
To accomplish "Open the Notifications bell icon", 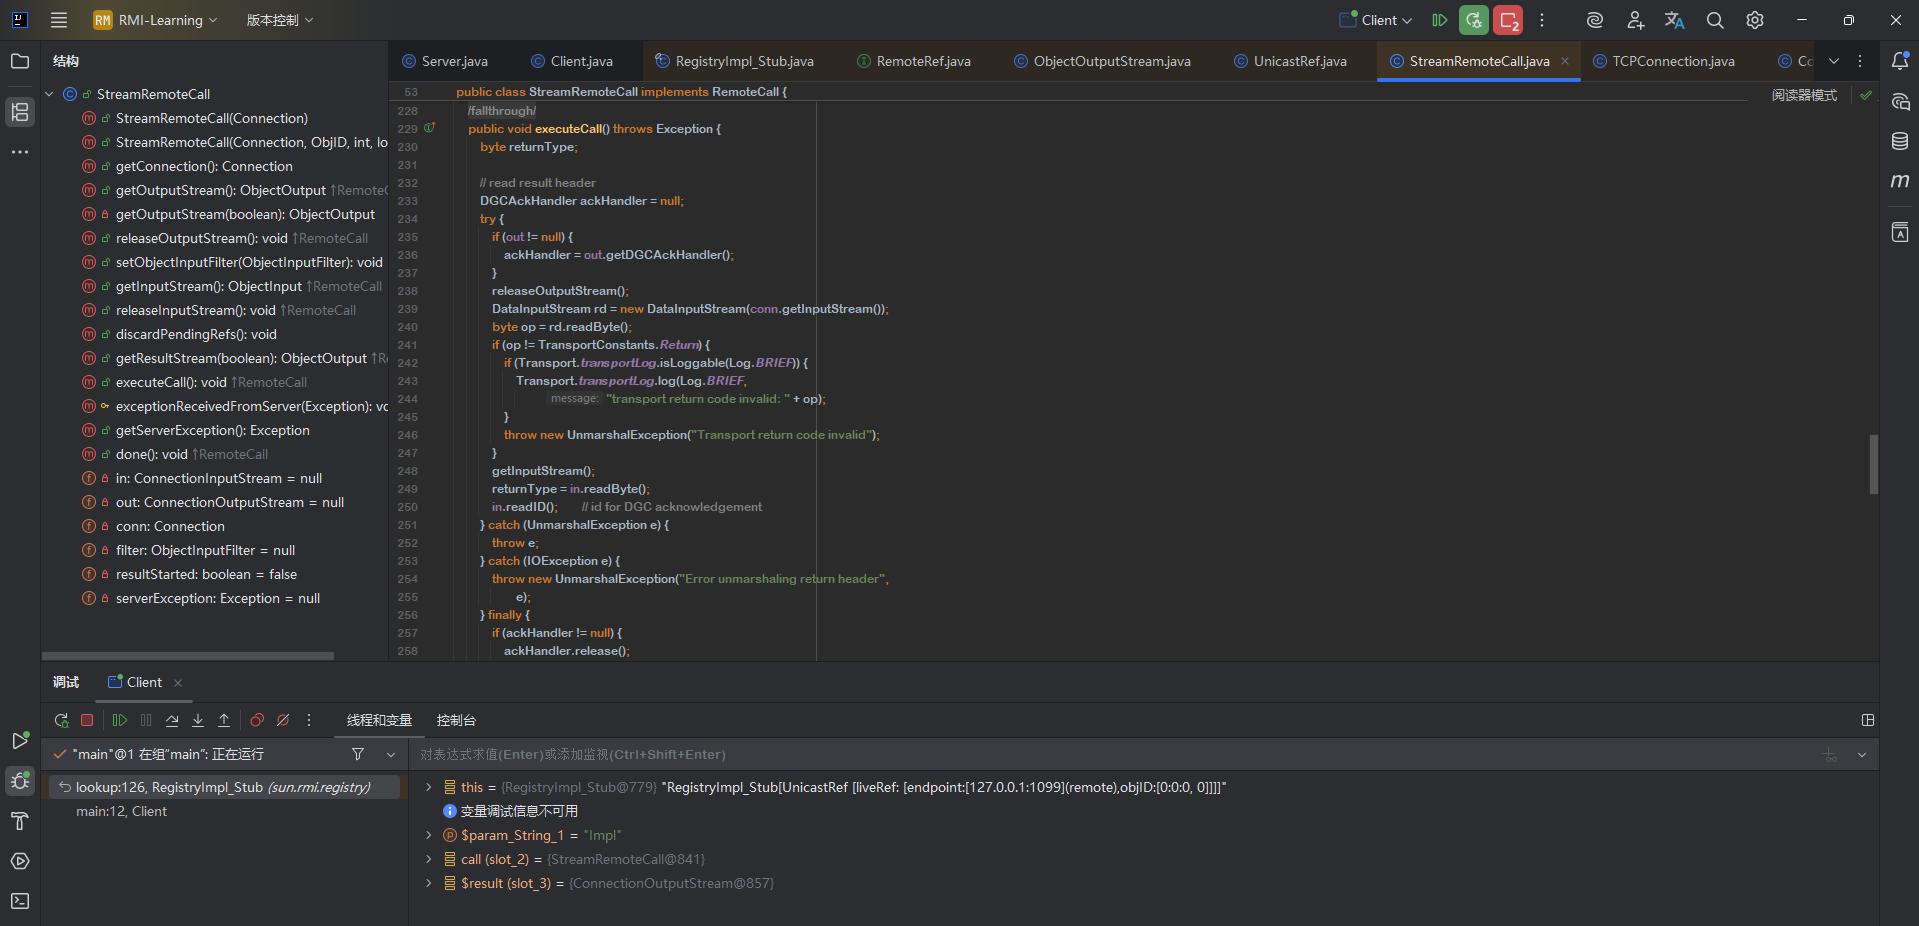I will coord(1900,61).
